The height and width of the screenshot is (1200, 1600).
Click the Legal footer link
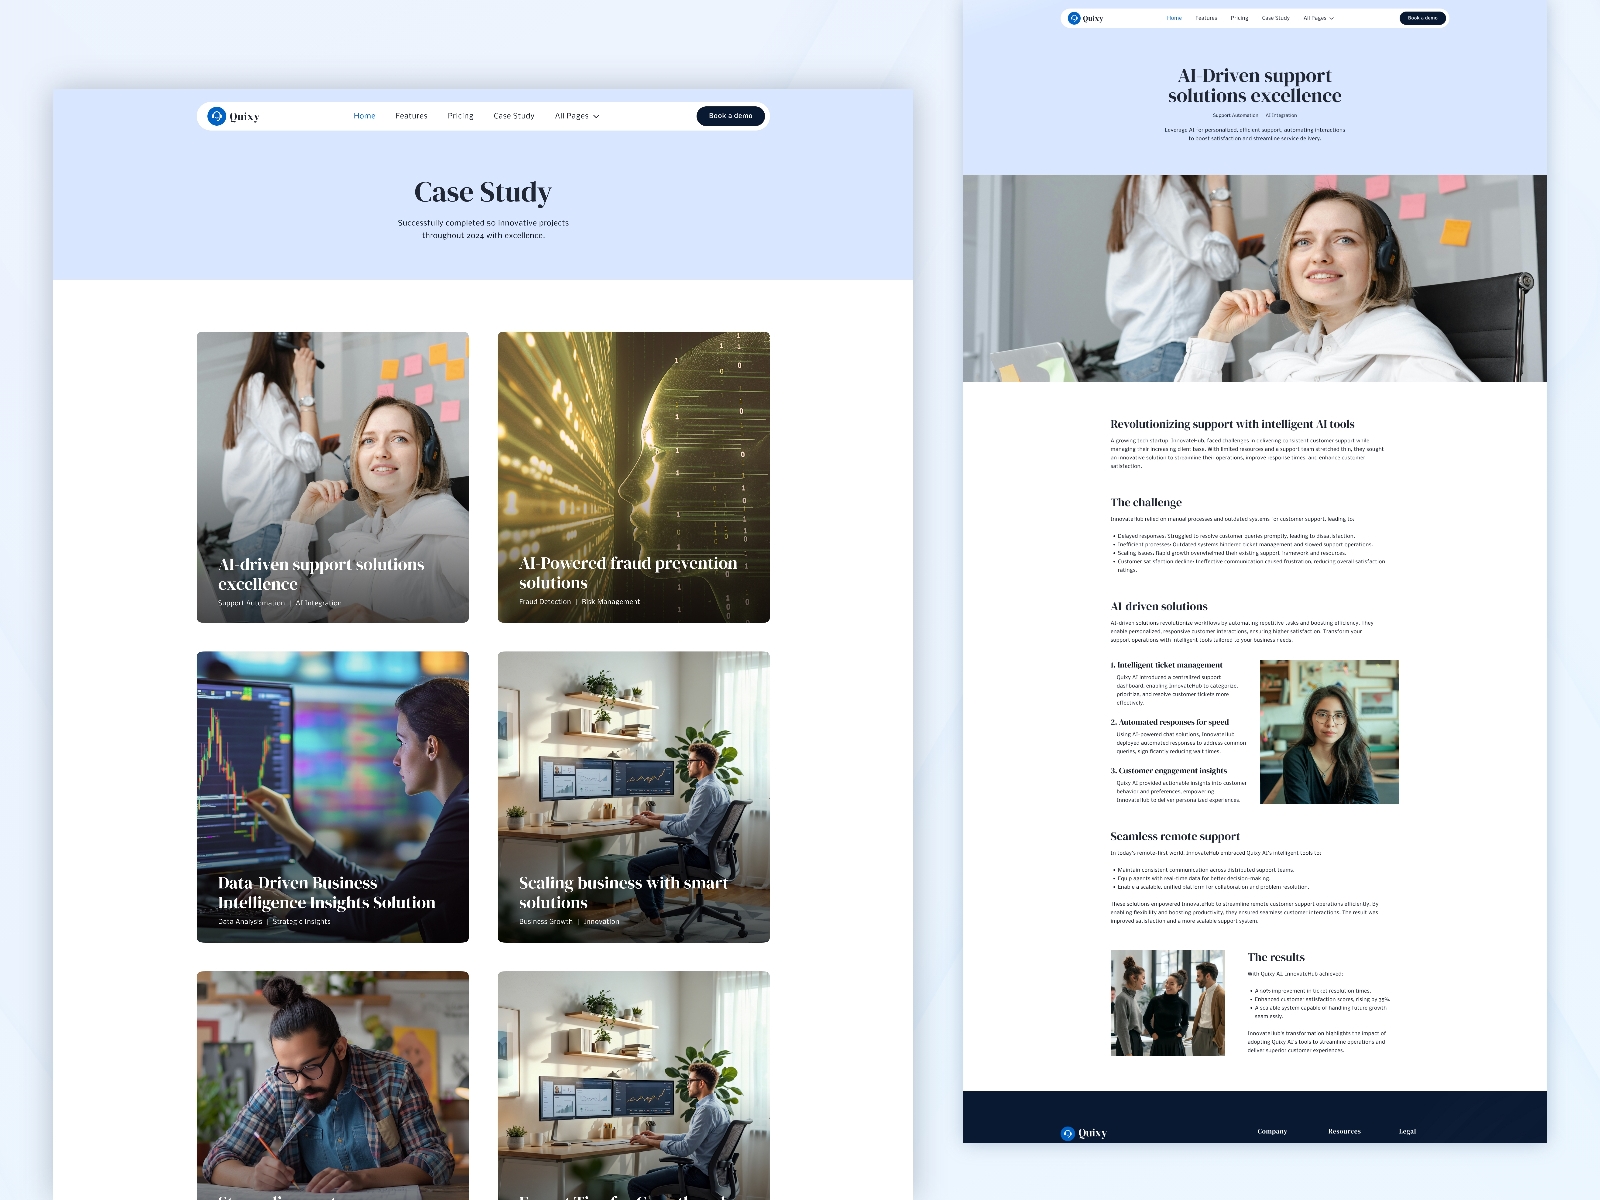click(1407, 1132)
